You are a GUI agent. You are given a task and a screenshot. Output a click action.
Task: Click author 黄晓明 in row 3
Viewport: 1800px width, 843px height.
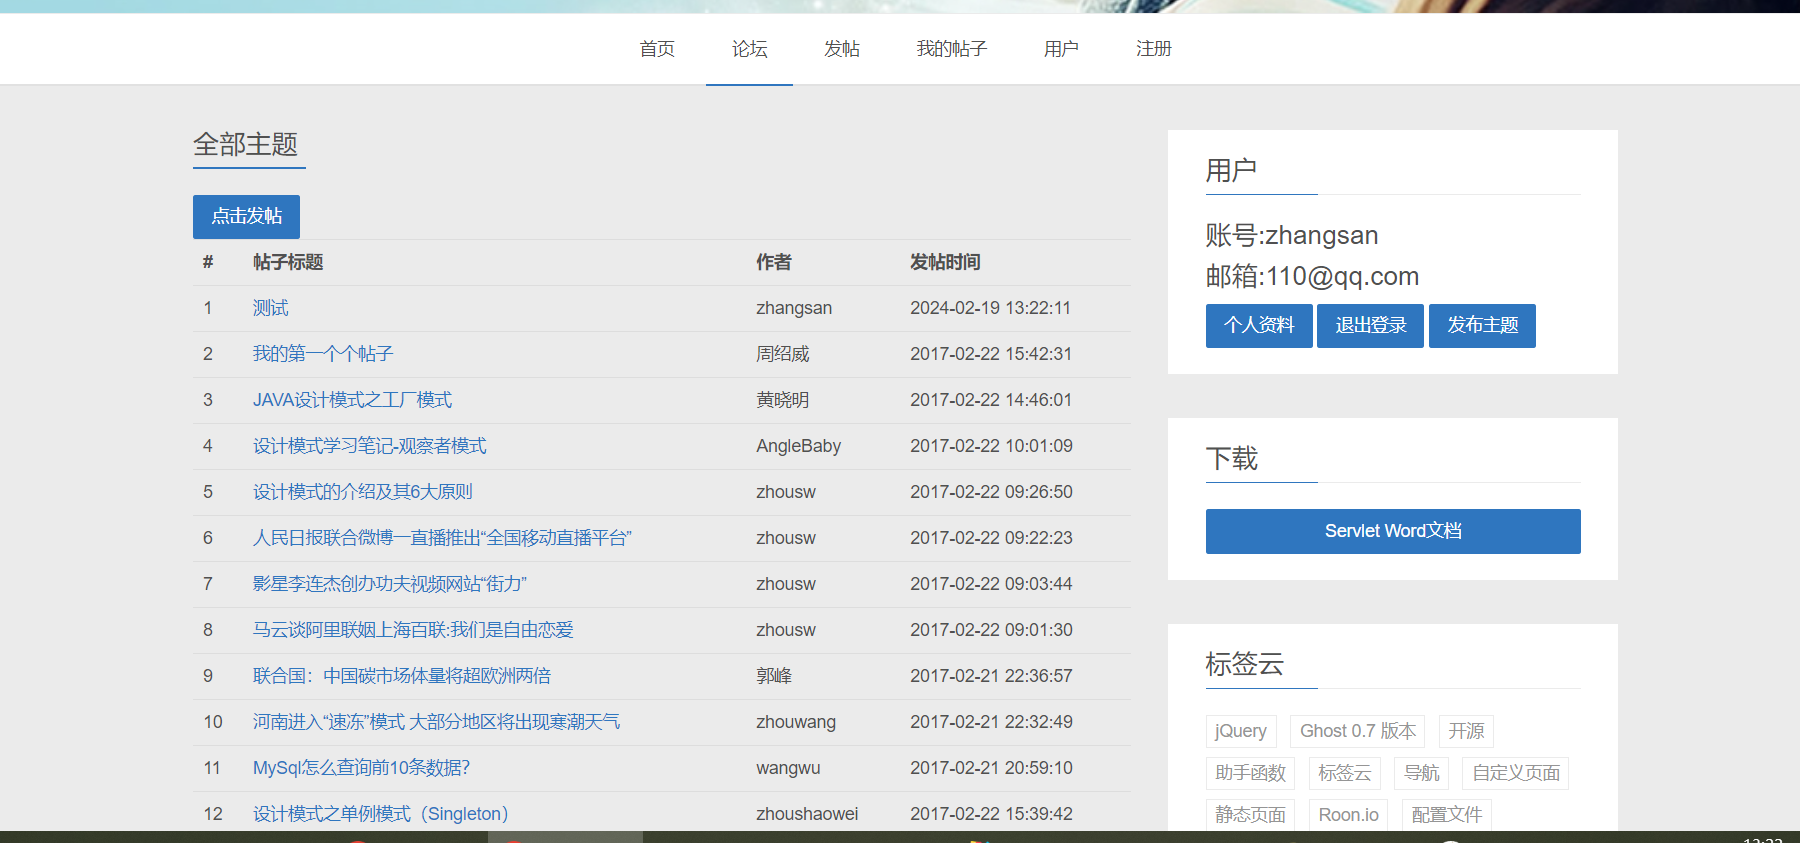coord(783,400)
